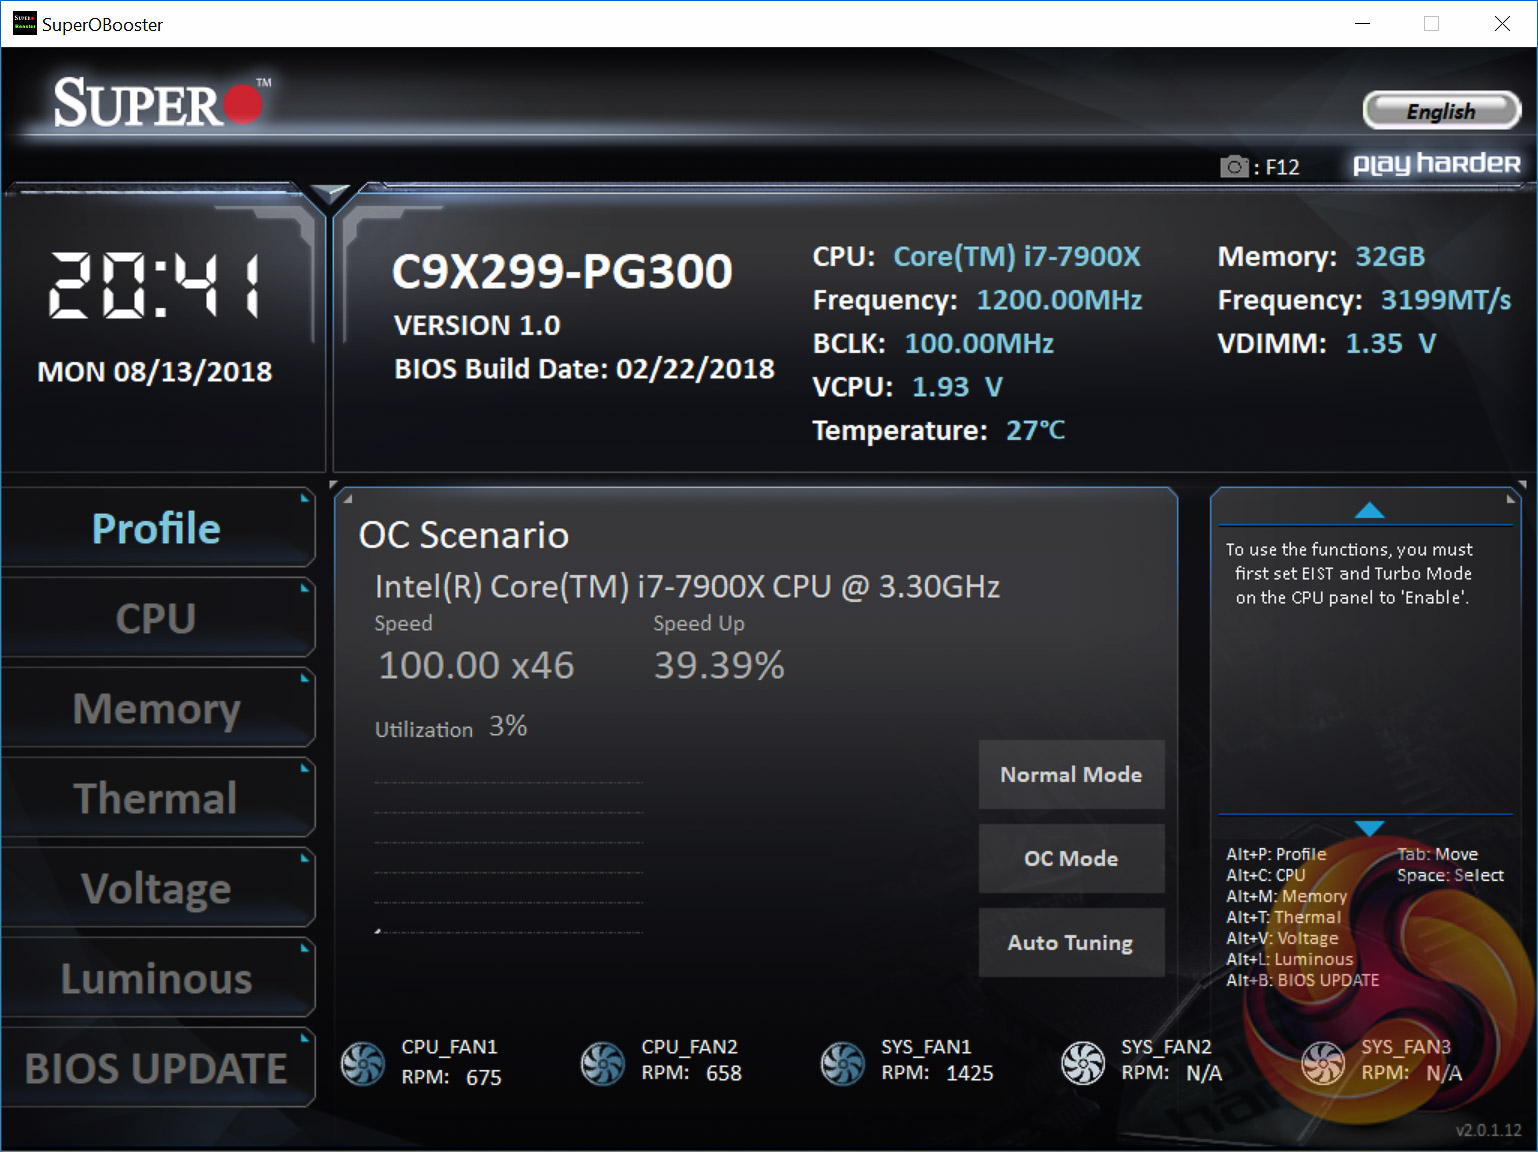The image size is (1538, 1152).
Task: Click the CPU_FAN1 fan icon
Action: 362,1063
